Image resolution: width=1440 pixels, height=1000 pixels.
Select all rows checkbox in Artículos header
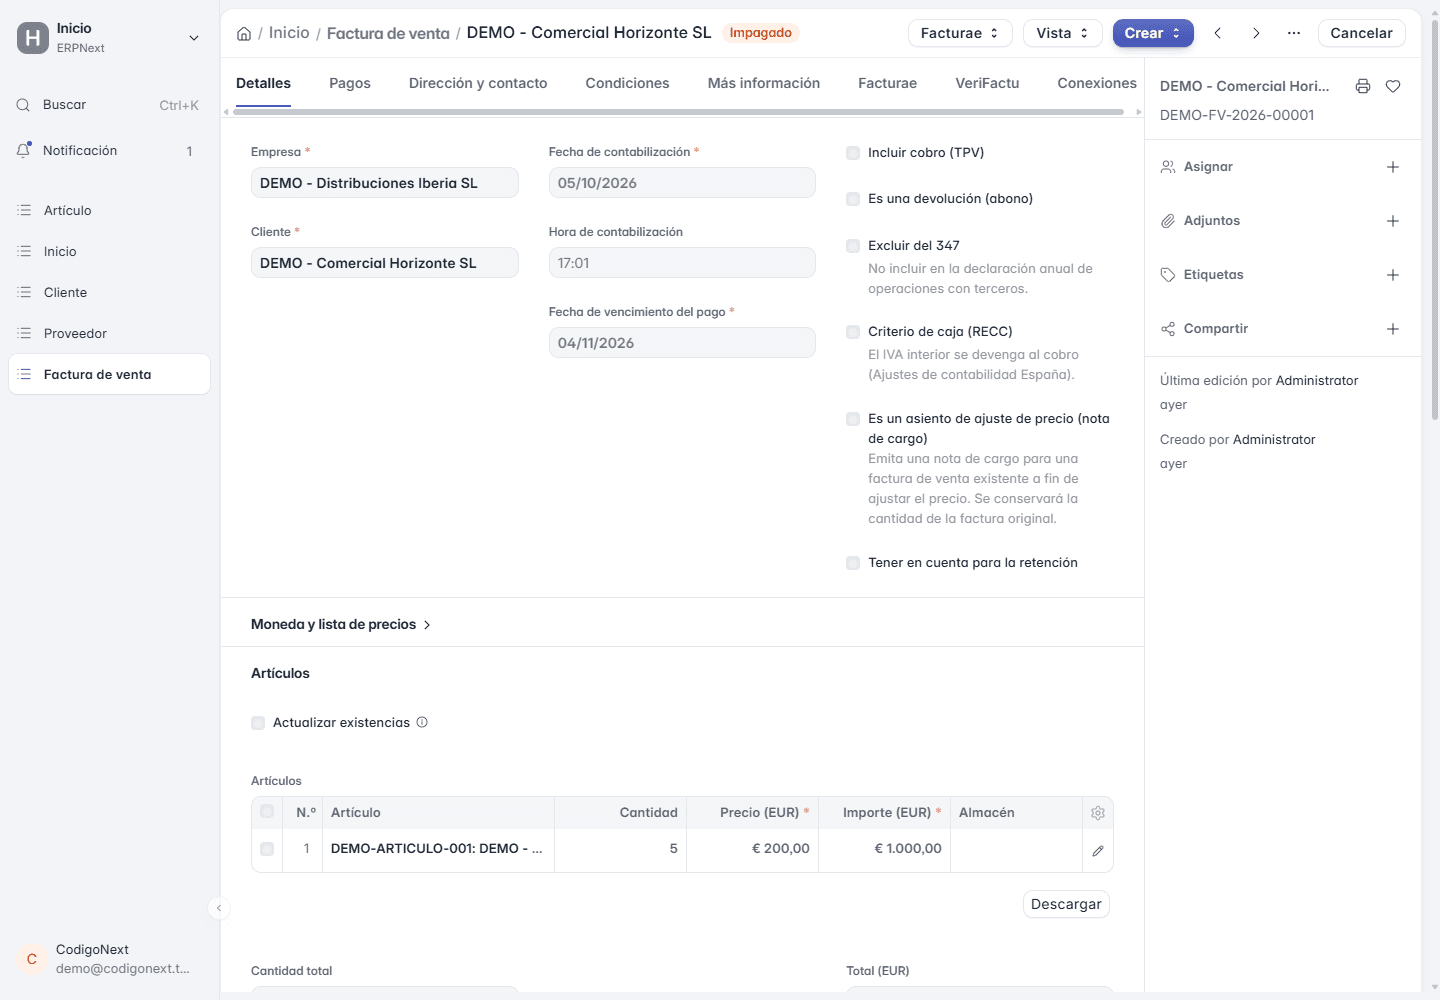point(267,812)
